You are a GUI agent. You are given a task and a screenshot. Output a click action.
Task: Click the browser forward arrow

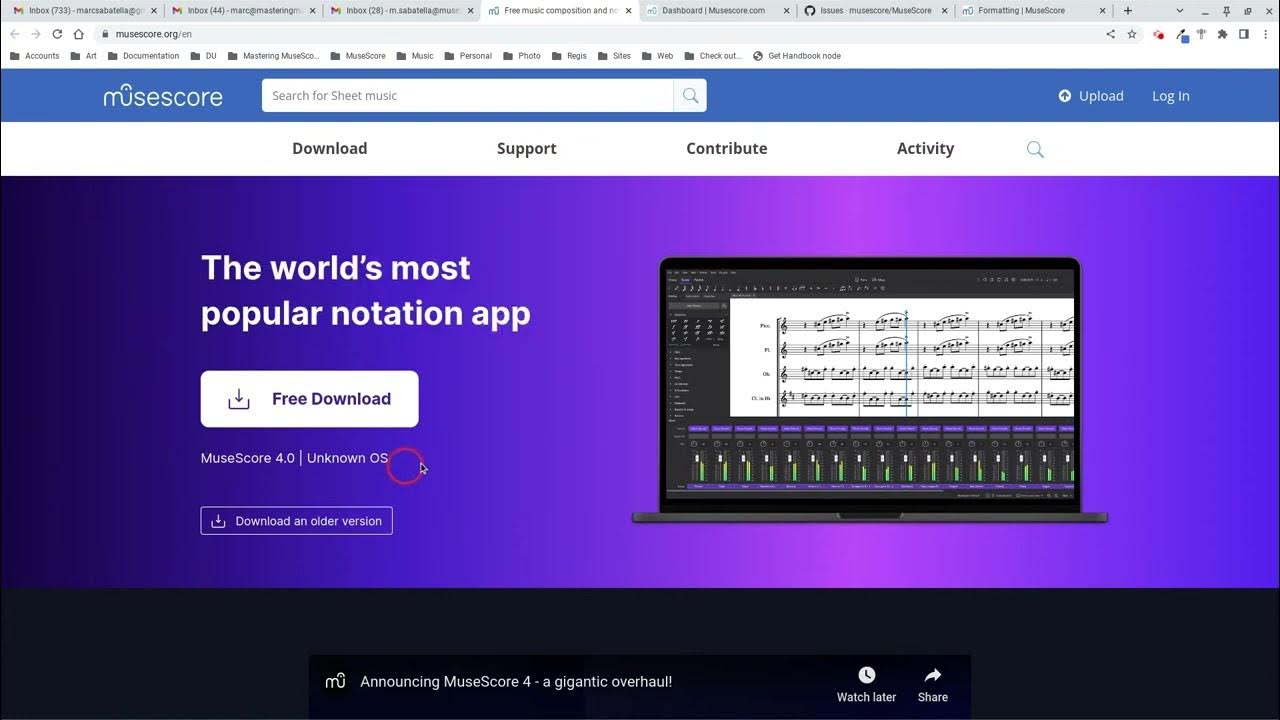(36, 34)
